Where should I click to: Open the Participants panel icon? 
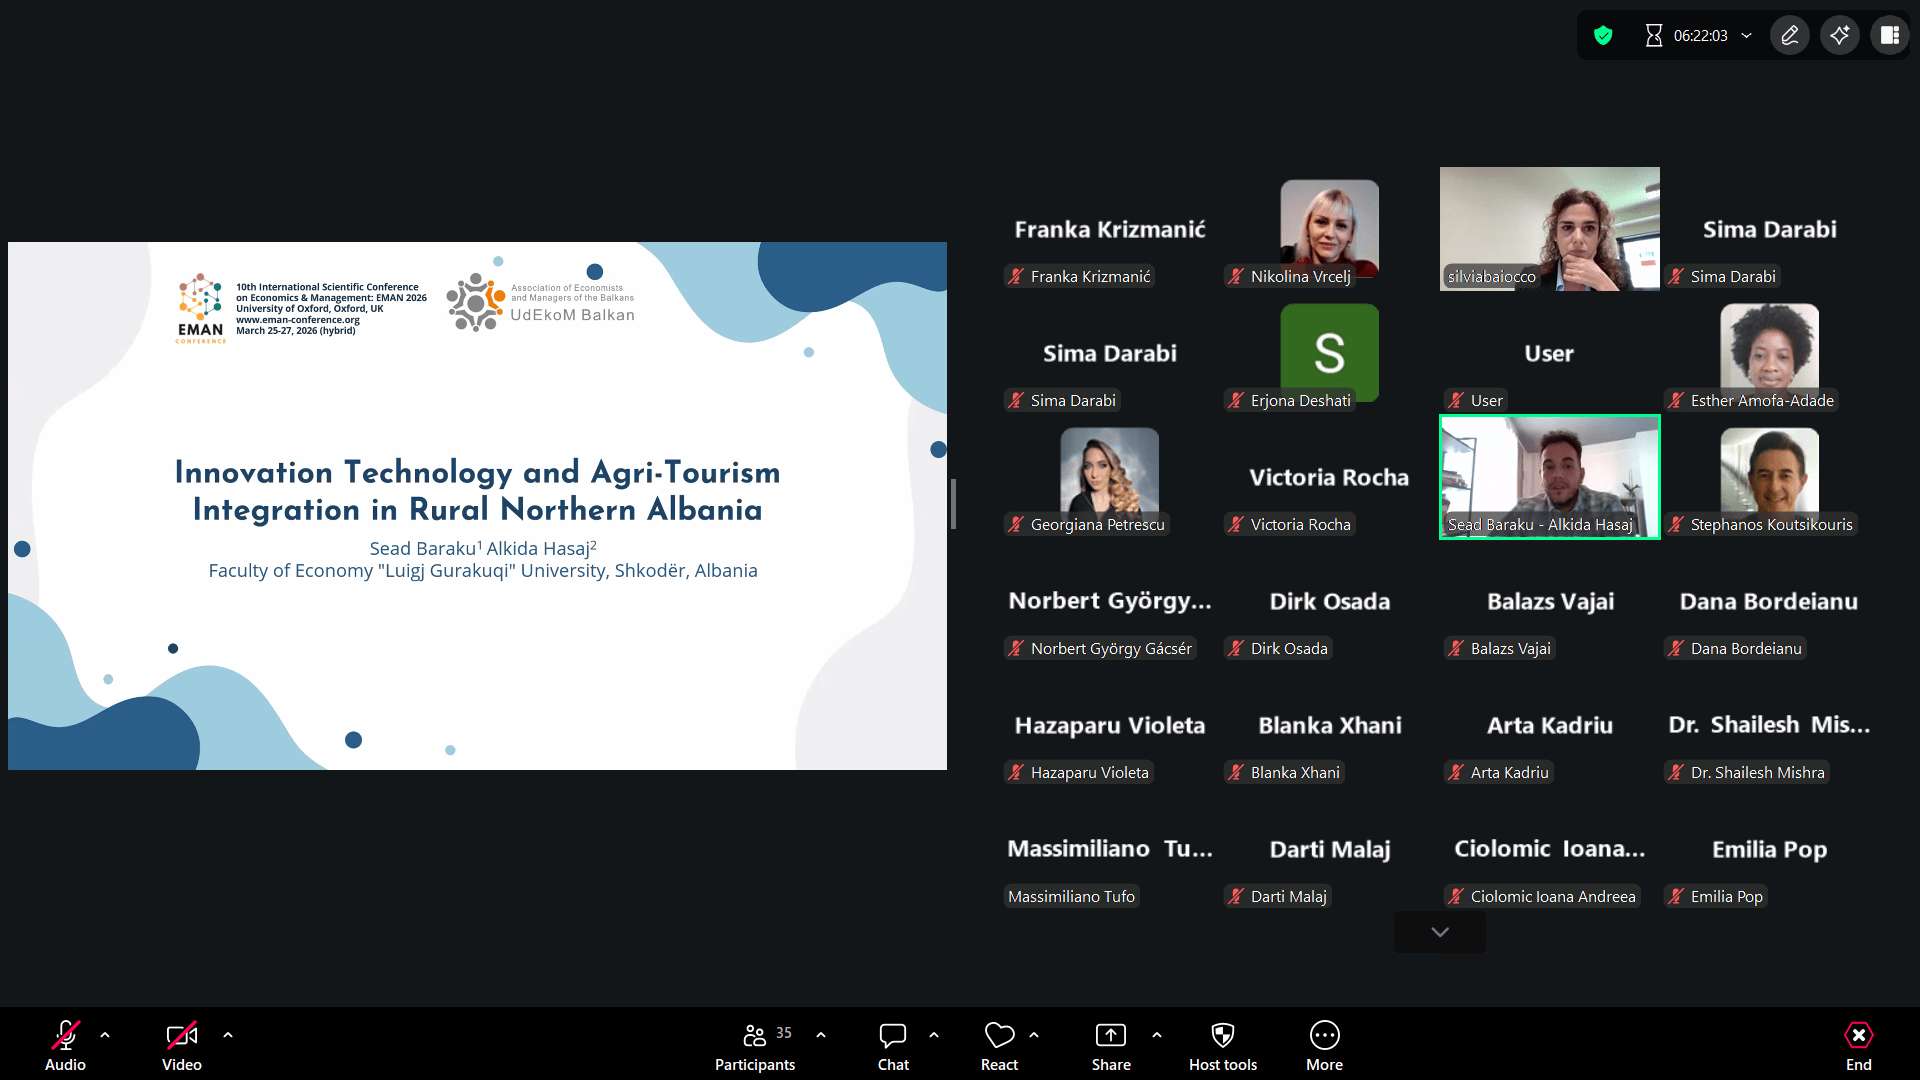click(x=755, y=1035)
